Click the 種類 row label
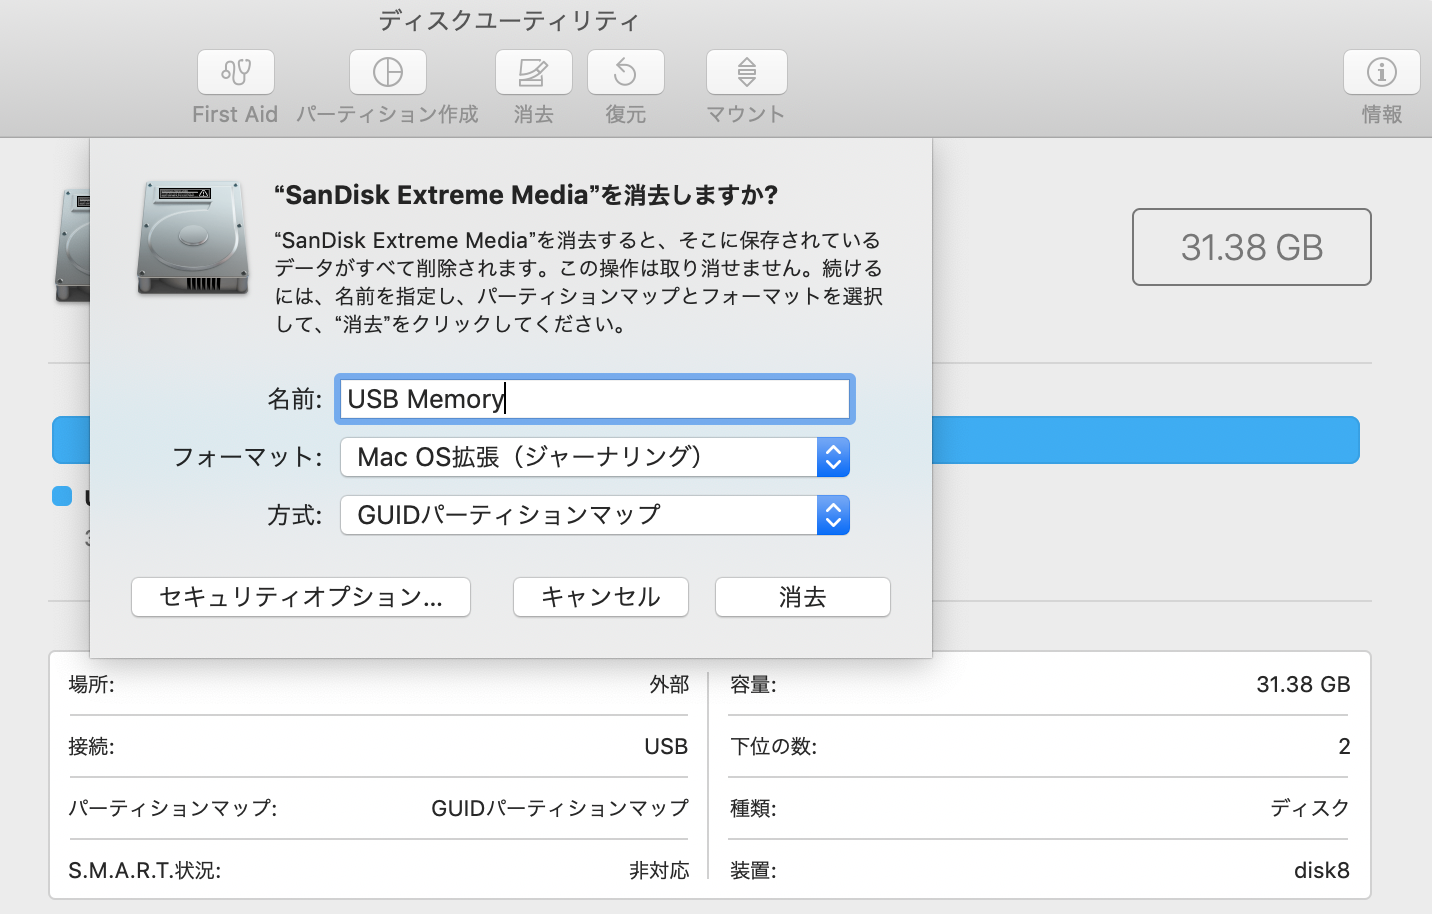Screen dimensions: 1432x914 pyautogui.click(x=753, y=808)
